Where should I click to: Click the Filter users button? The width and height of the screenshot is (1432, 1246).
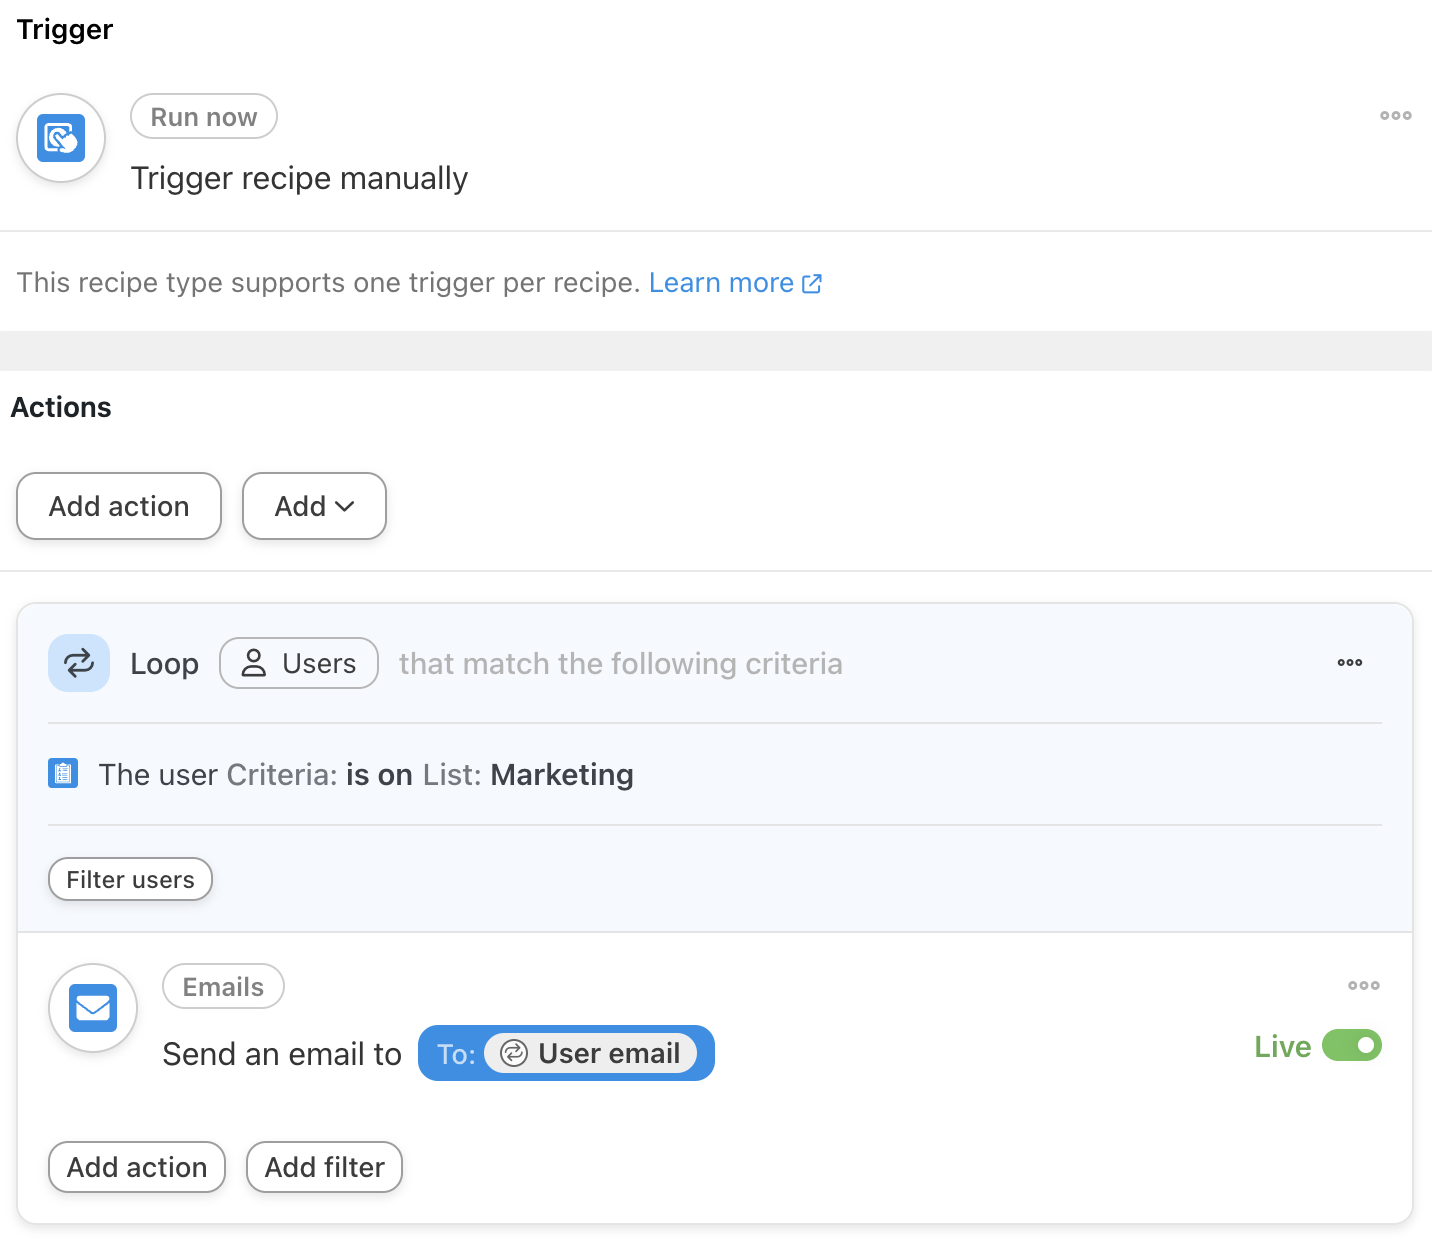(130, 879)
